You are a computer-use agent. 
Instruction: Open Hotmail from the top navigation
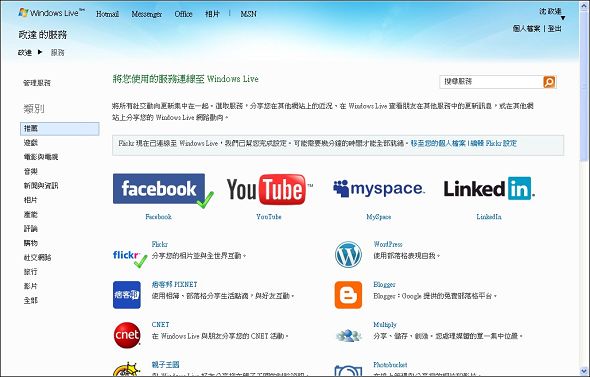(107, 14)
